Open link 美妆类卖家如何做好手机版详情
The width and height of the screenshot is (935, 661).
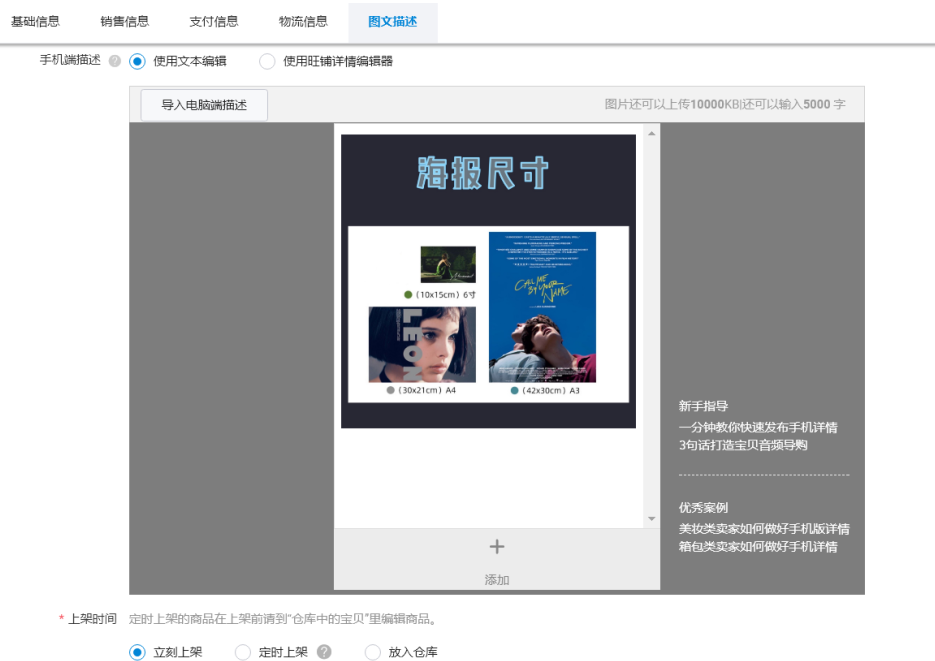764,529
